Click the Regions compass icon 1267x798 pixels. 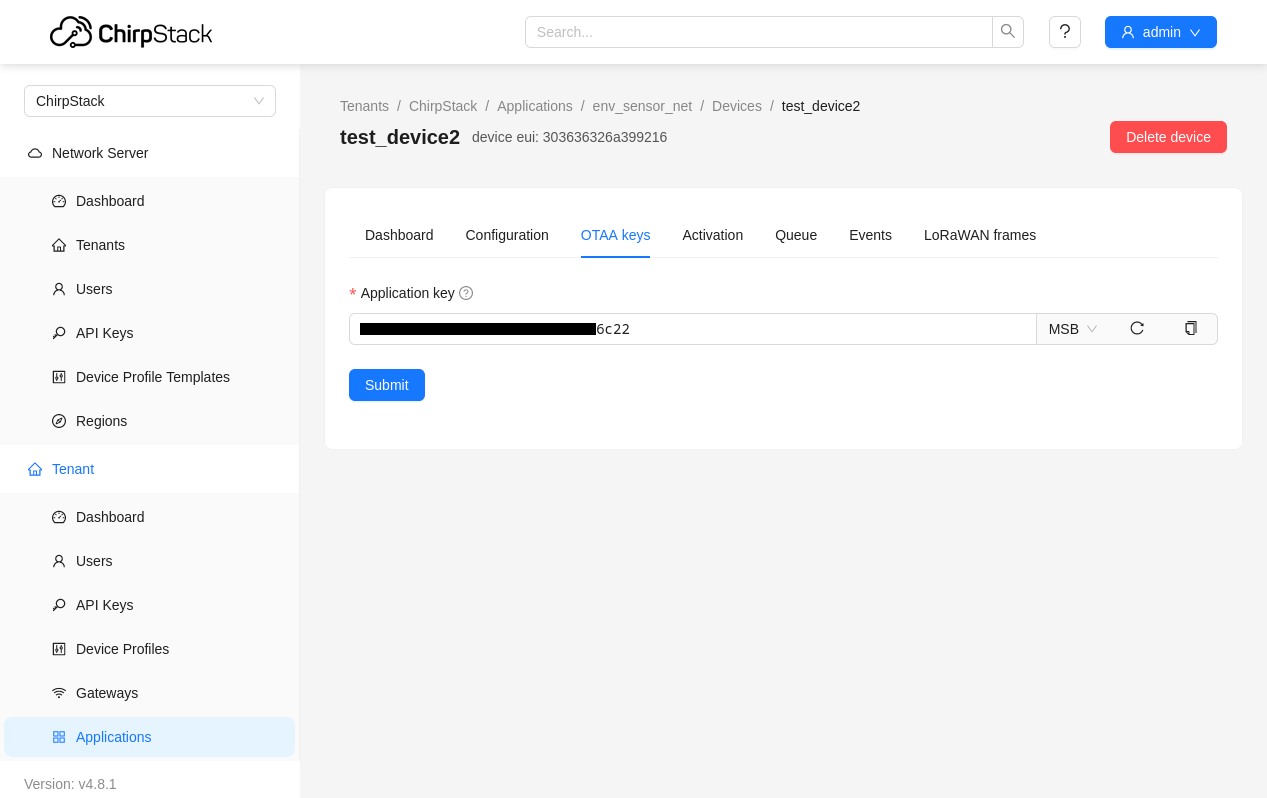point(59,421)
